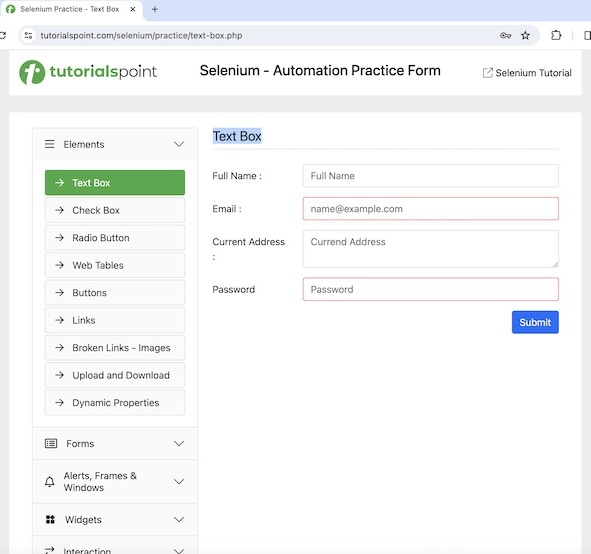This screenshot has height=554, width=591.
Task: Collapse the Elements section chevron
Action: tap(179, 144)
